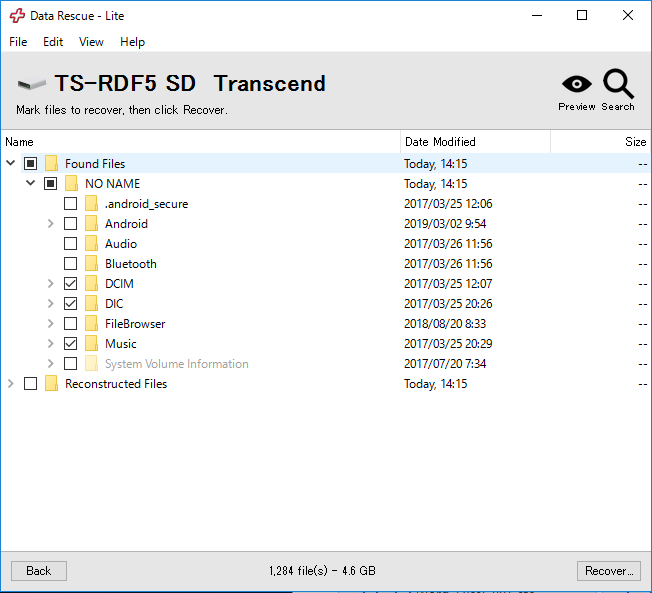Click the Back button
The width and height of the screenshot is (652, 593).
(39, 571)
